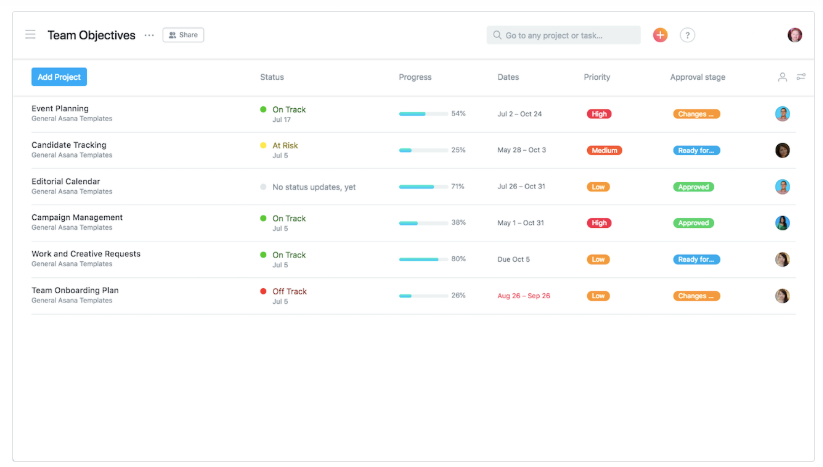Open the help question mark icon
The image size is (823, 467).
pyautogui.click(x=687, y=35)
